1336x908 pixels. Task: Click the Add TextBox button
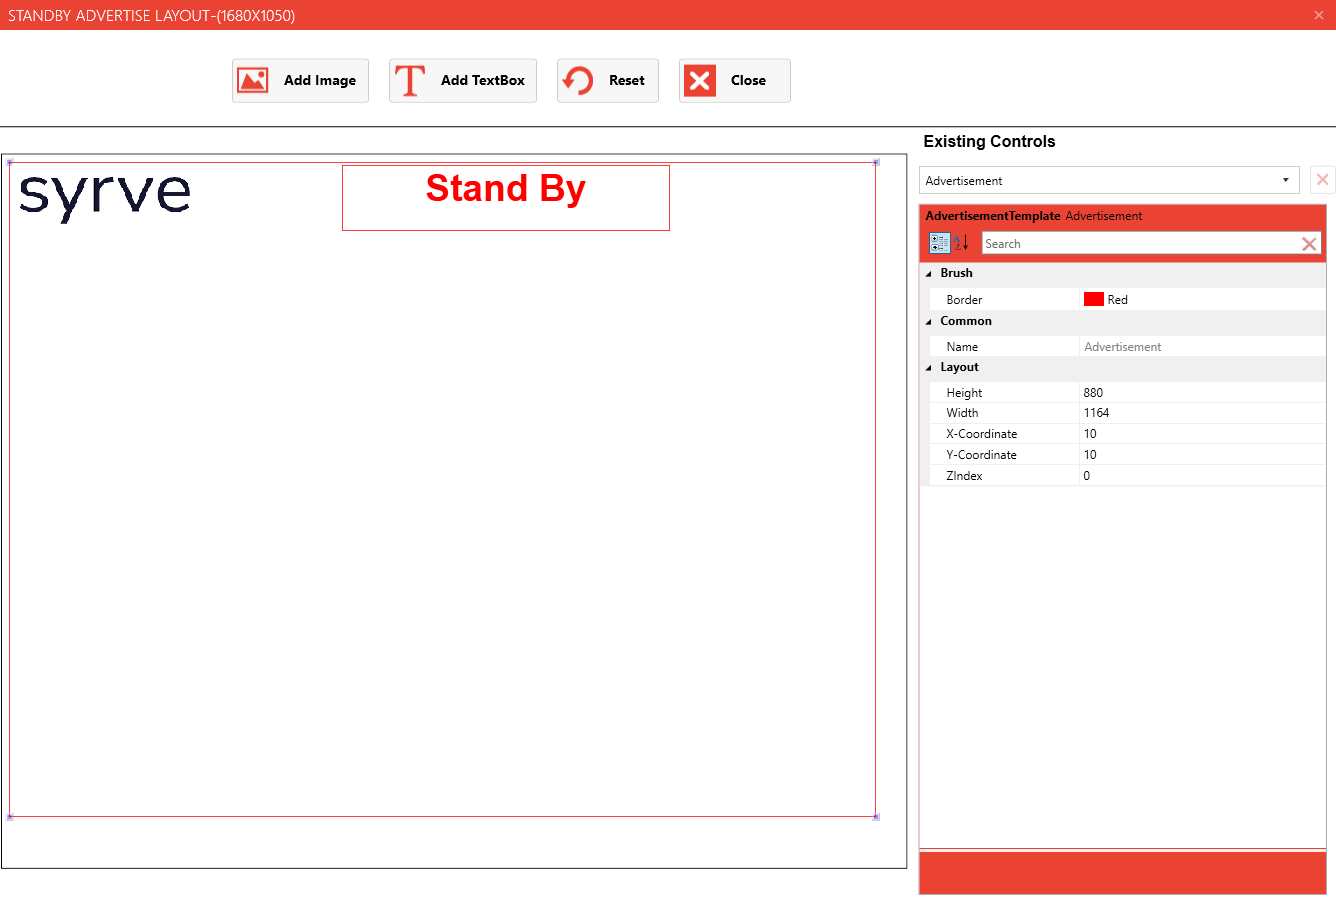462,81
